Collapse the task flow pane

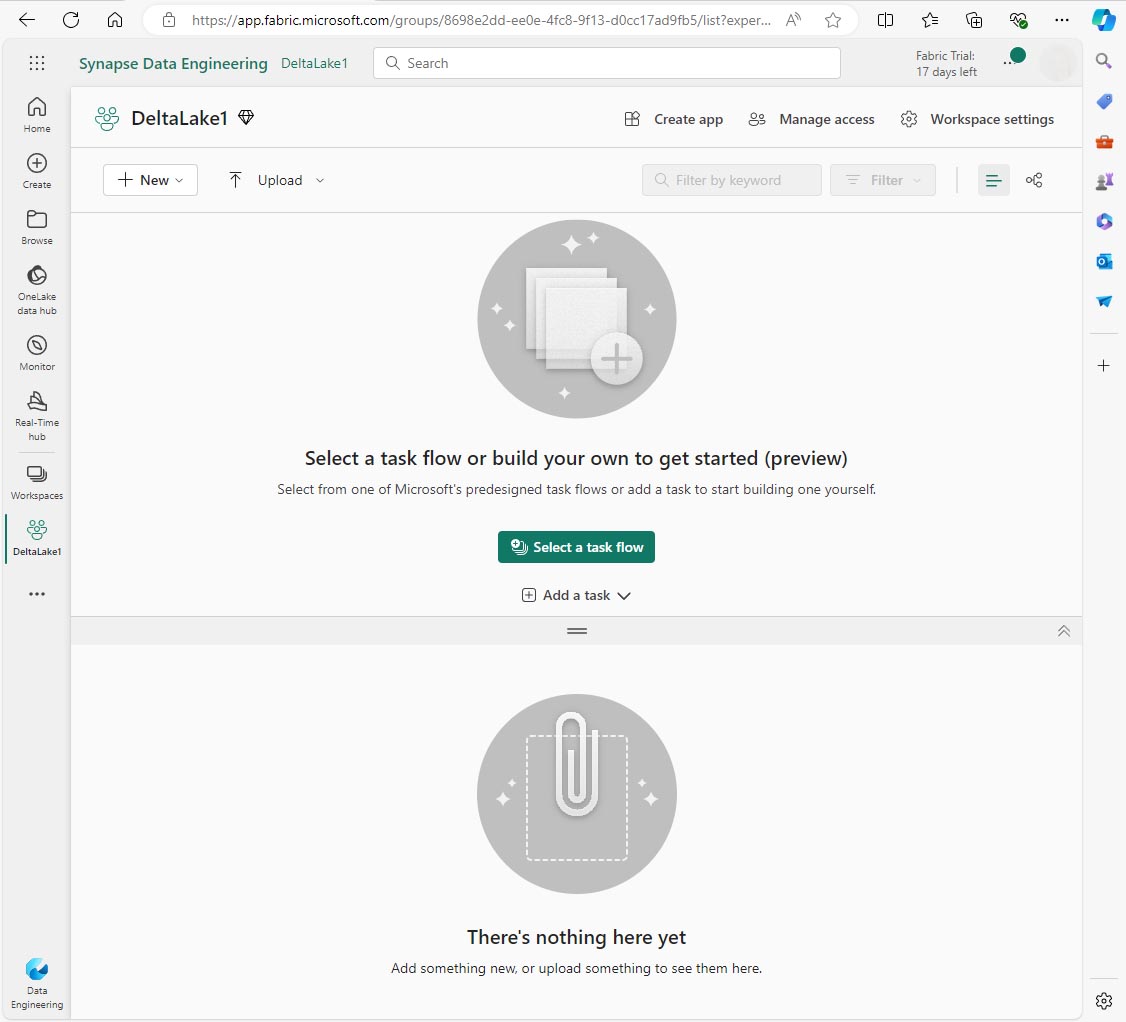1064,631
